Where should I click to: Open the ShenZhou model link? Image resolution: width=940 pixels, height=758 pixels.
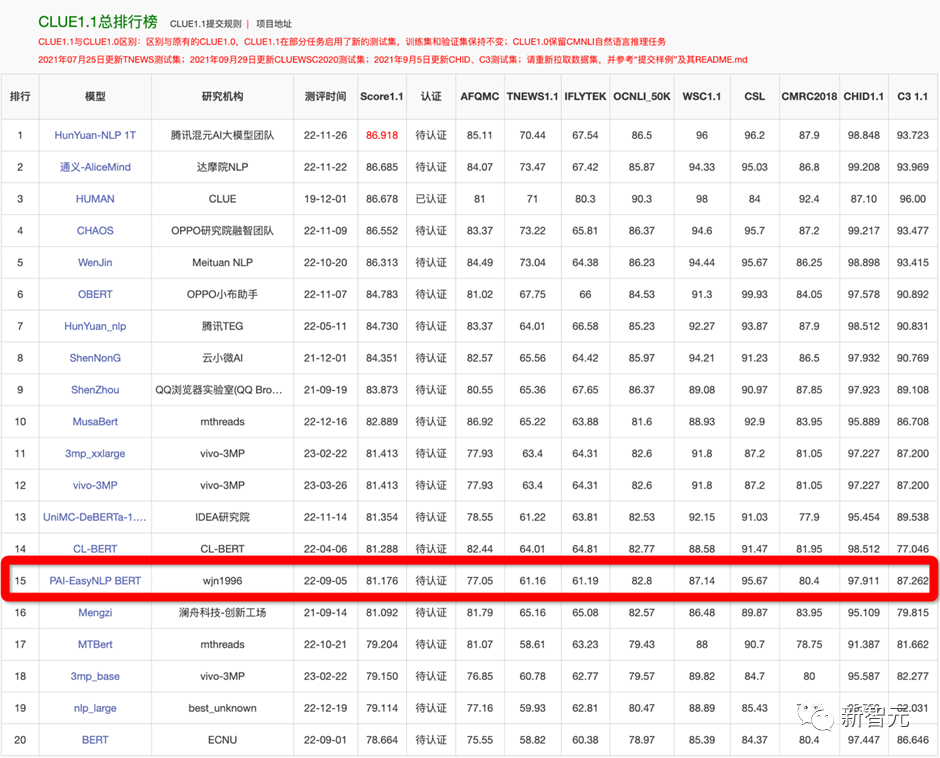coord(94,390)
